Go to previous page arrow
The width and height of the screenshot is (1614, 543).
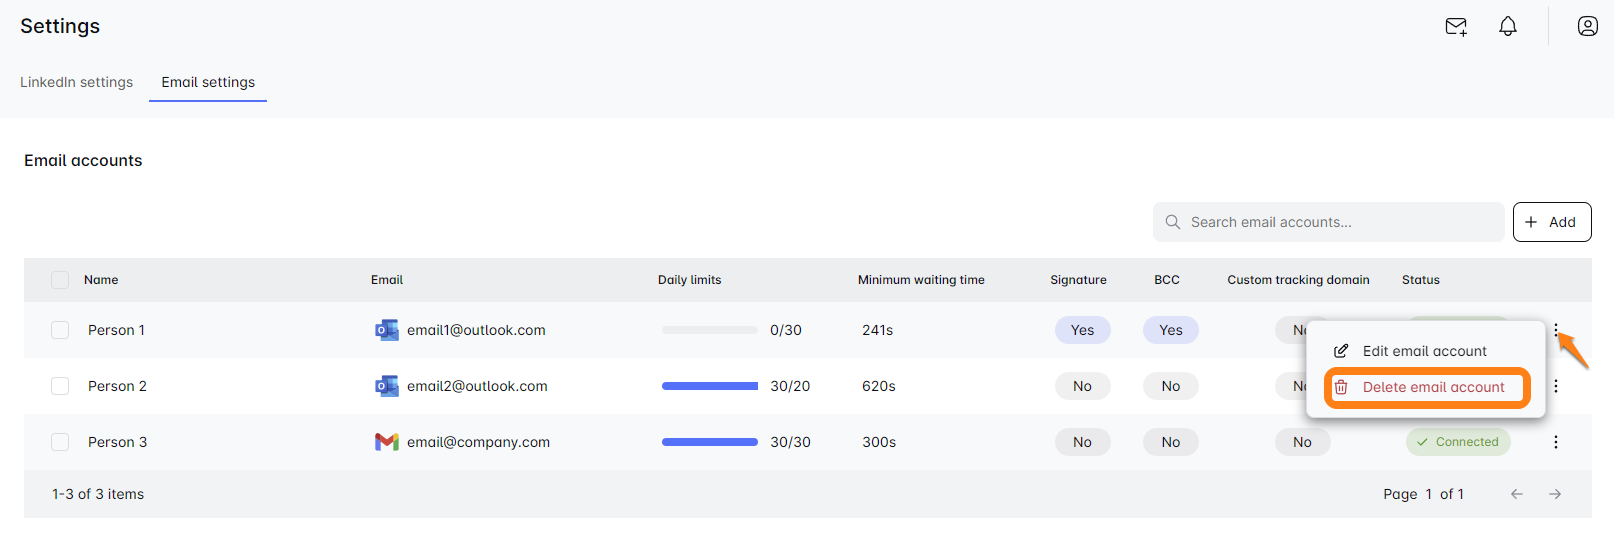pos(1517,494)
